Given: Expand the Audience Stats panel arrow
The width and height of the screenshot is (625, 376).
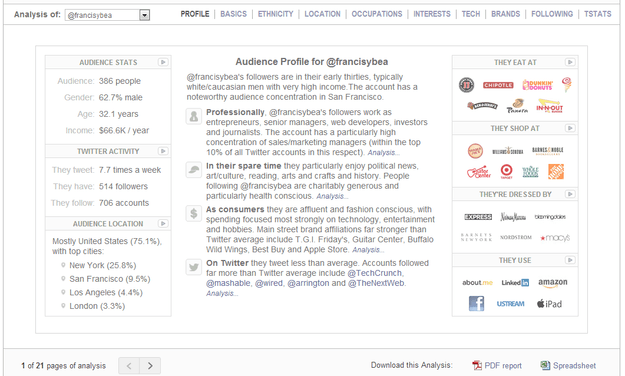Looking at the screenshot, I should pyautogui.click(x=163, y=62).
